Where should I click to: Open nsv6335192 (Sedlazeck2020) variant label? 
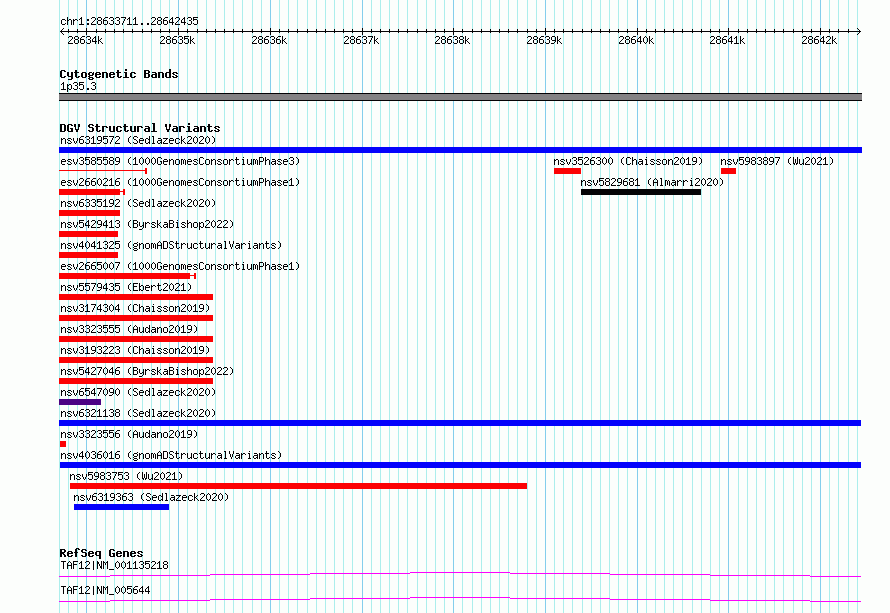point(138,203)
